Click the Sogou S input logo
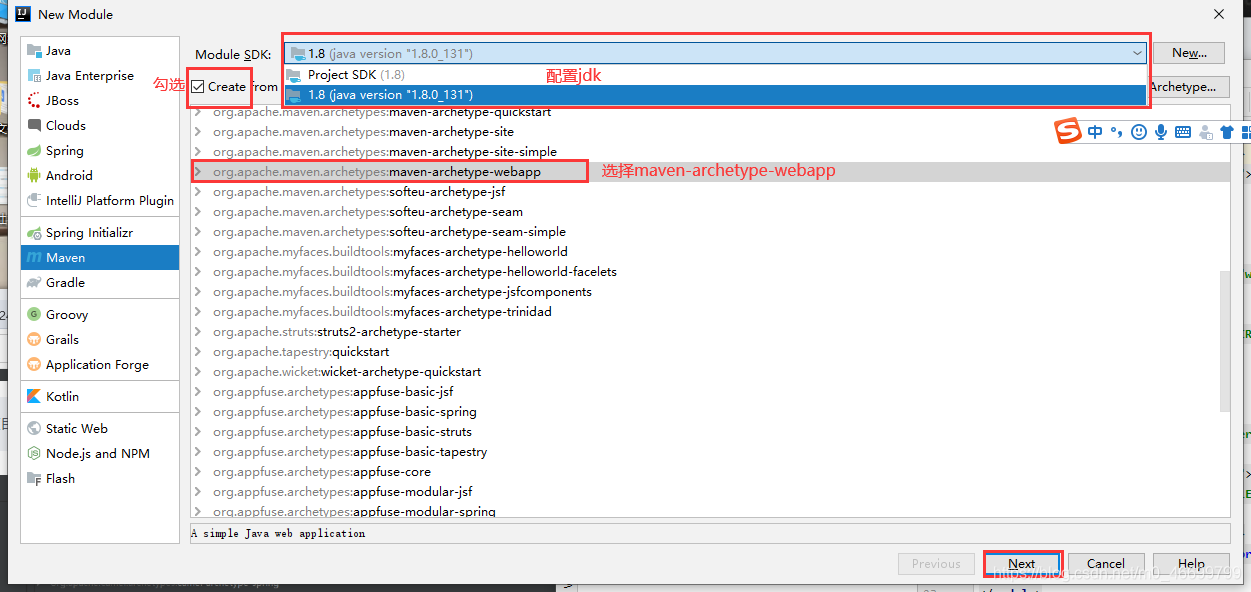 [x=1070, y=131]
